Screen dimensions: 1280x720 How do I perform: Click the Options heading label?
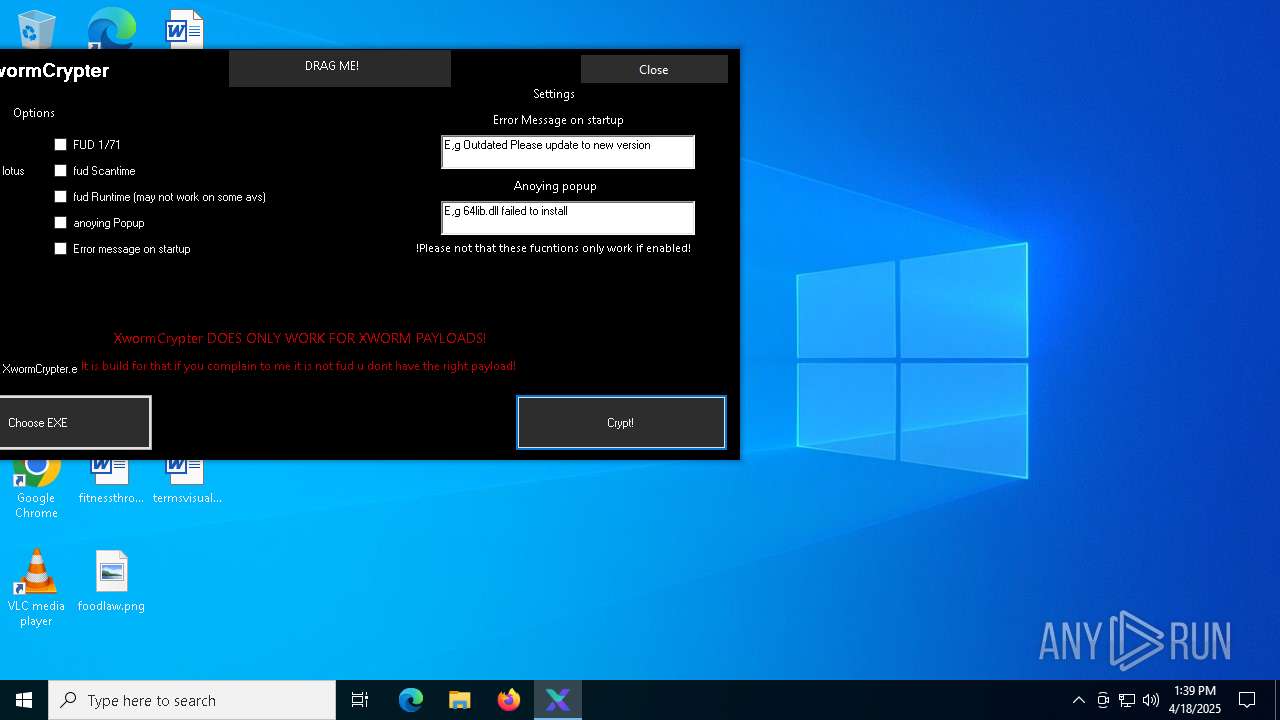click(x=34, y=113)
